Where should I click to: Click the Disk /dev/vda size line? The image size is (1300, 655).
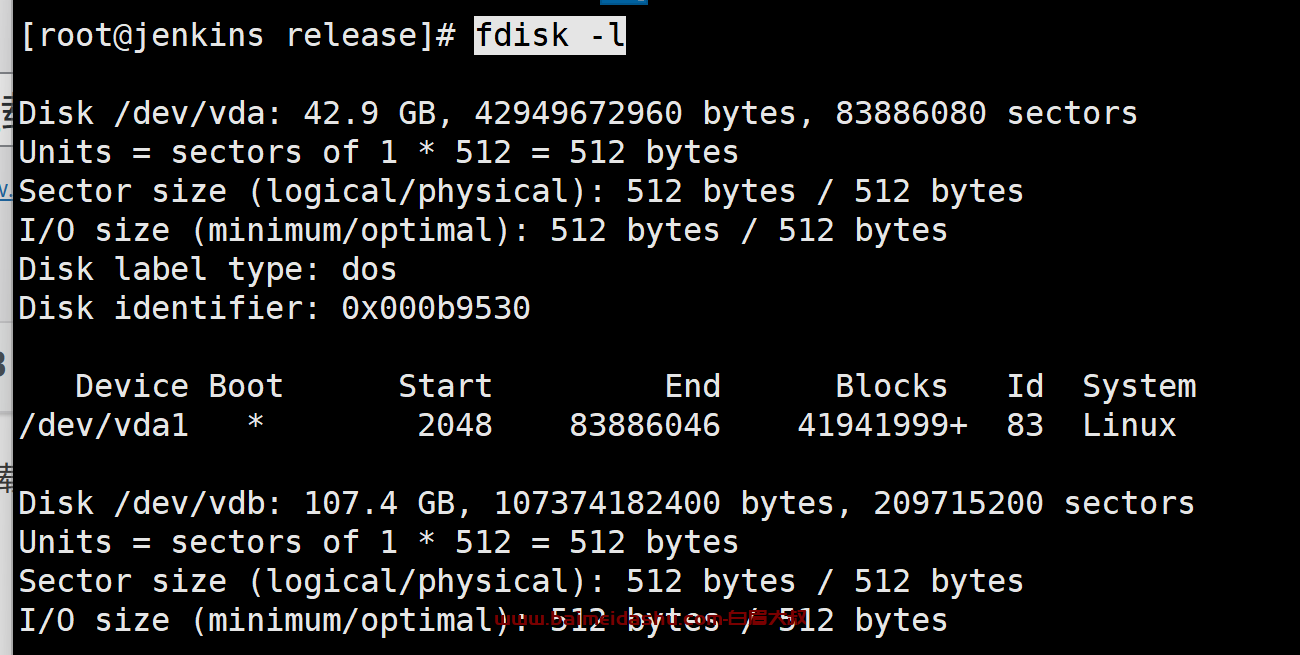[x=578, y=114]
